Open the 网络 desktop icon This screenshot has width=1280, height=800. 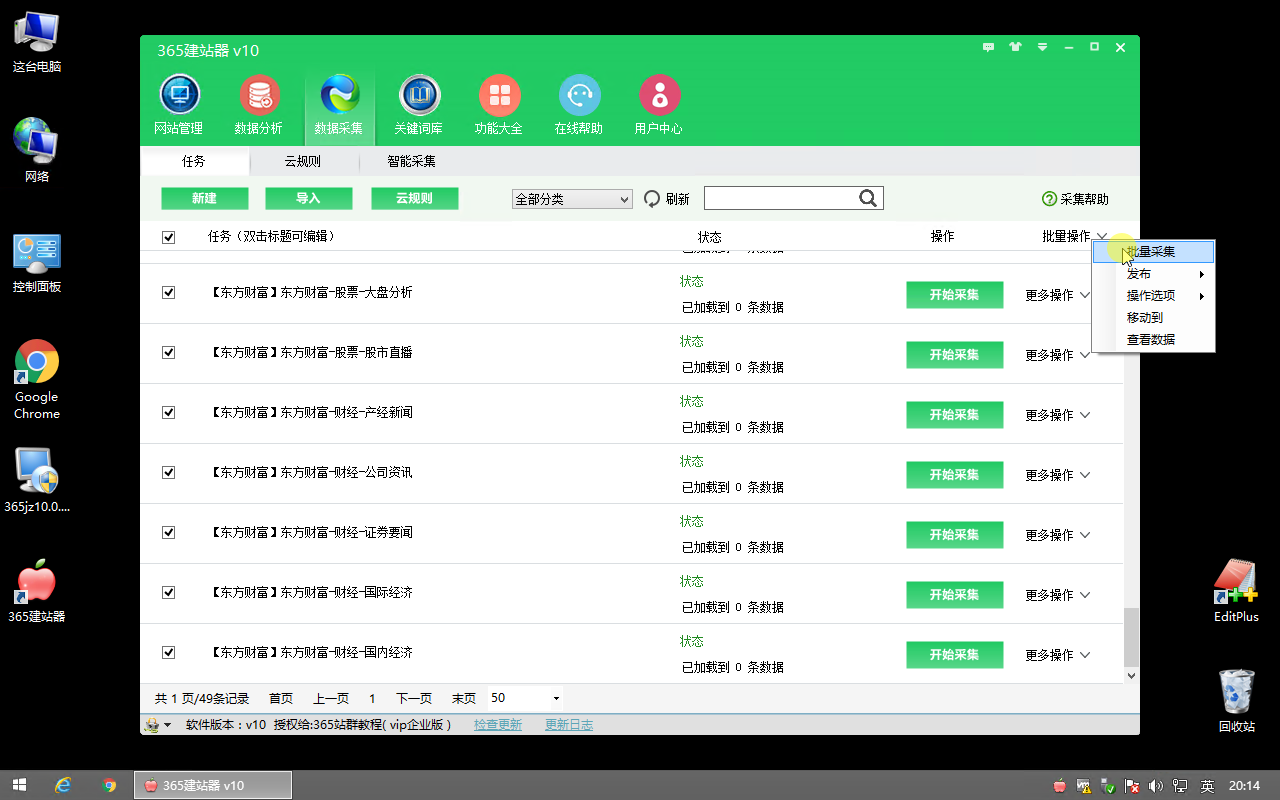point(37,150)
